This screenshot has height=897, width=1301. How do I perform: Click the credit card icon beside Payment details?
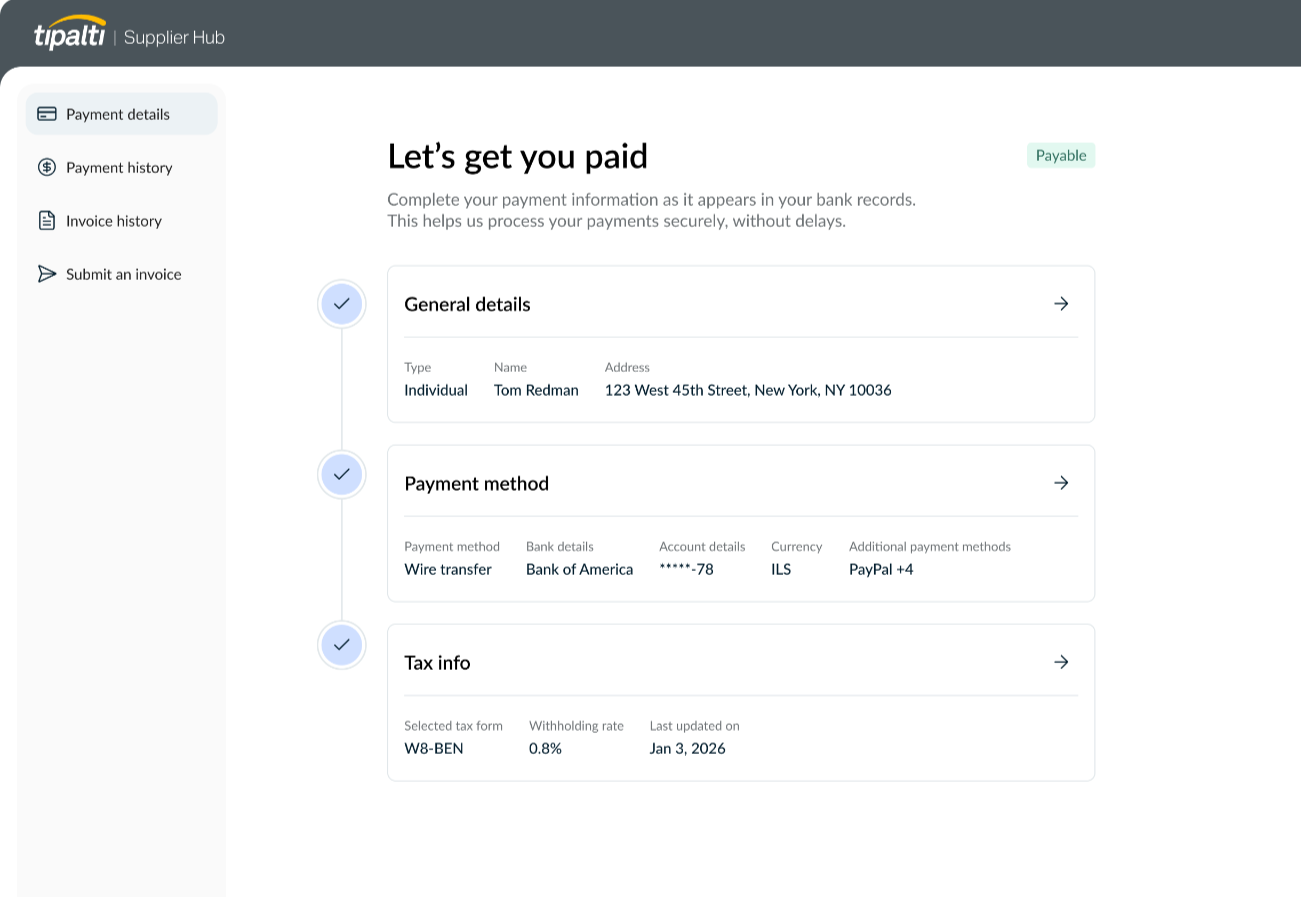[x=47, y=114]
